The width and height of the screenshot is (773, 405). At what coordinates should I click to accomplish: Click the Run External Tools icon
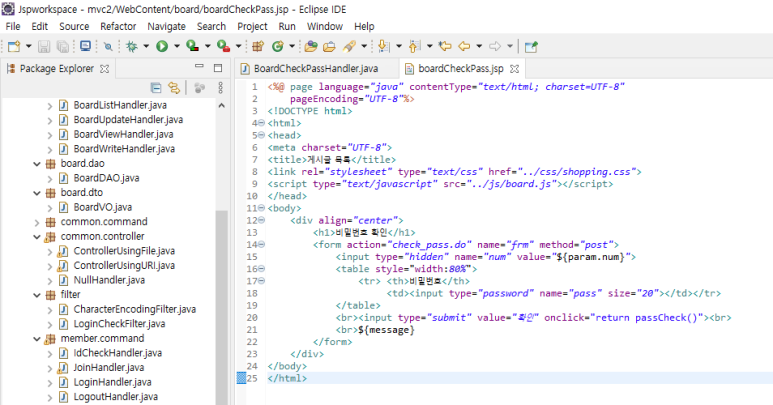(223, 46)
